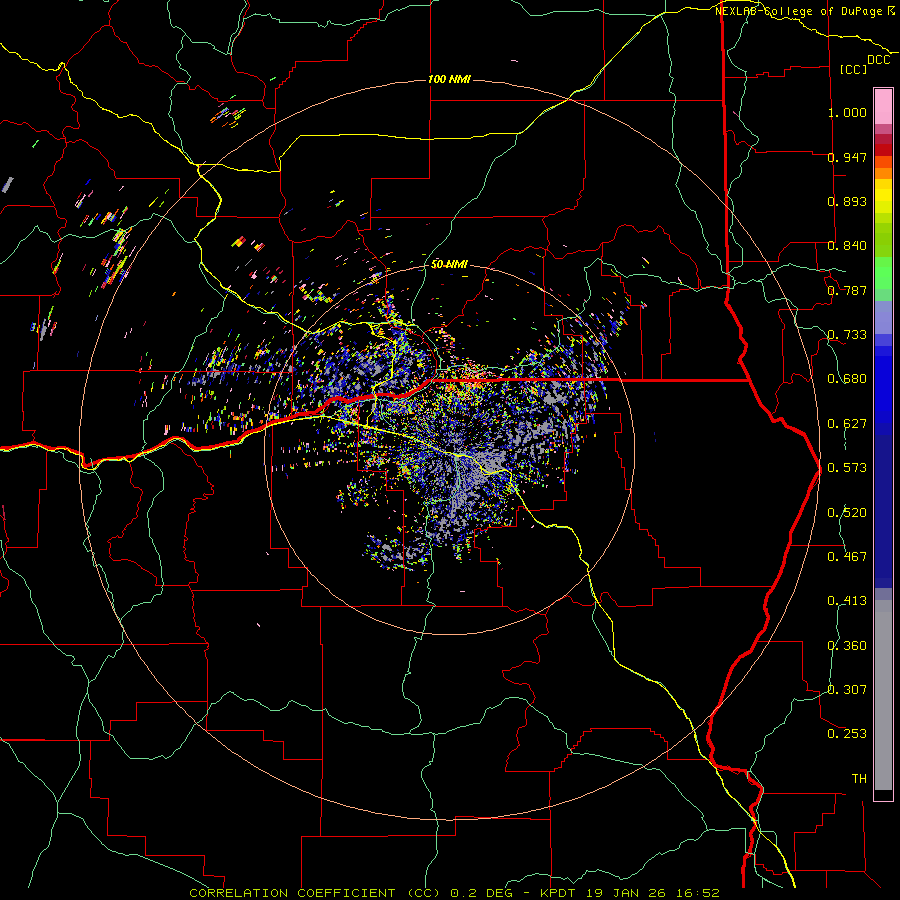The height and width of the screenshot is (900, 900).
Task: Click the [CC] legend unit label
Action: point(854,69)
